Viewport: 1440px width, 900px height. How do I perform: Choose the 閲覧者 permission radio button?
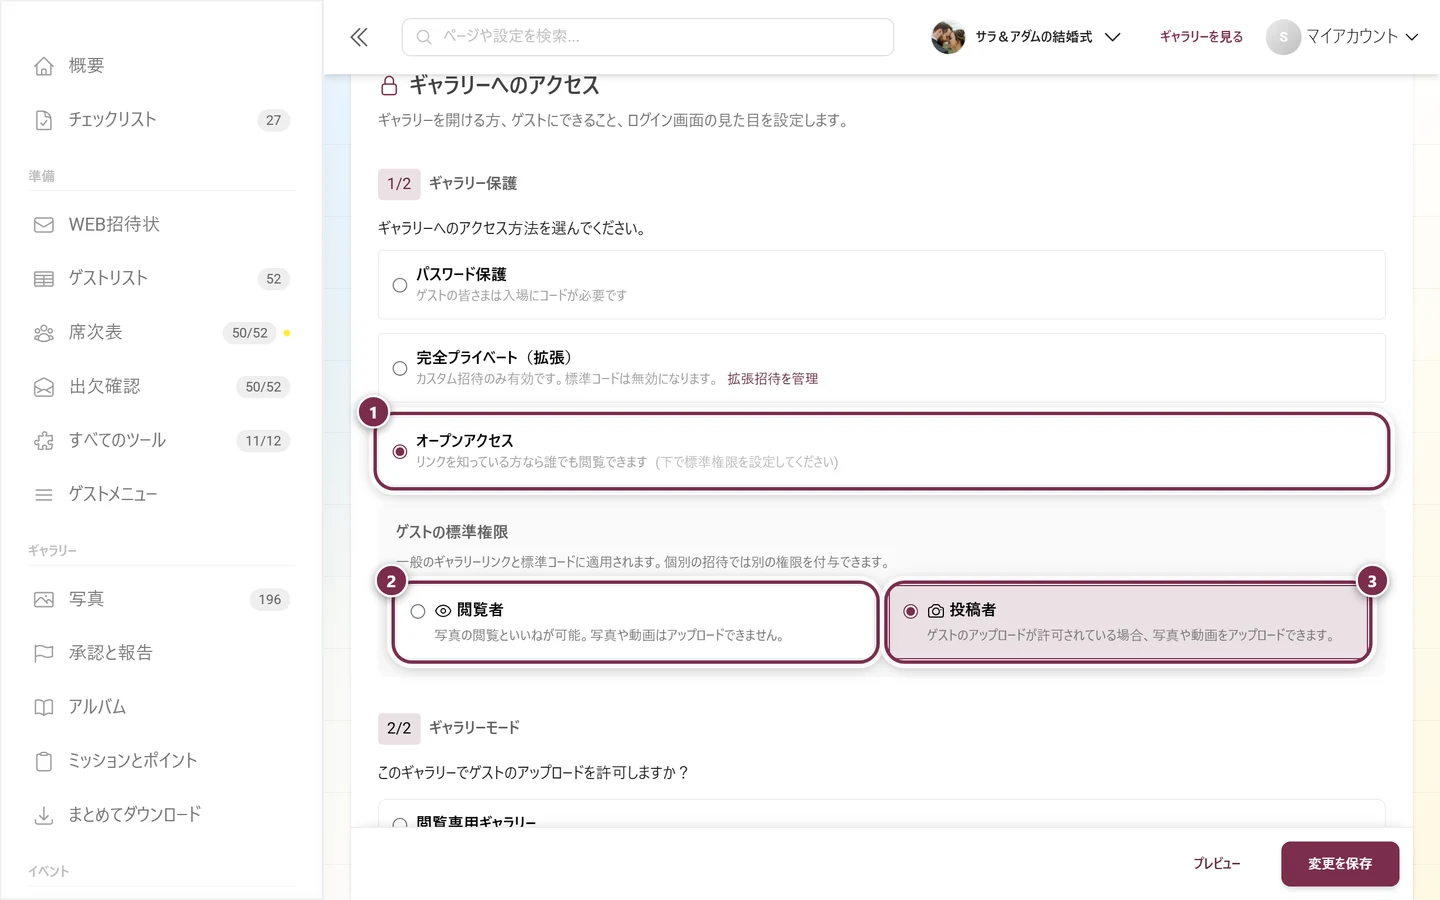pos(418,611)
